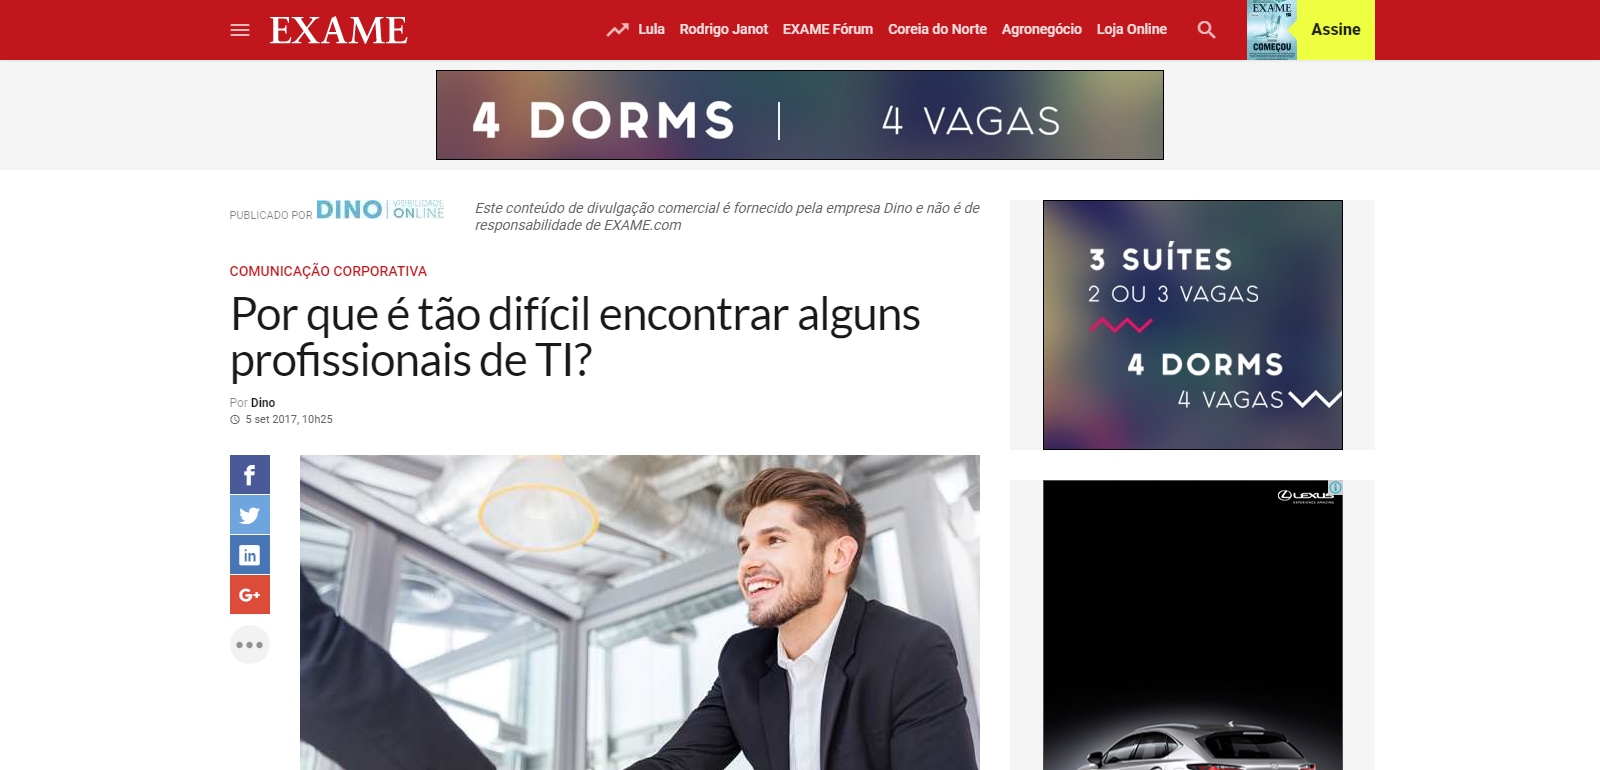Share article on LinkedIn

[250, 555]
